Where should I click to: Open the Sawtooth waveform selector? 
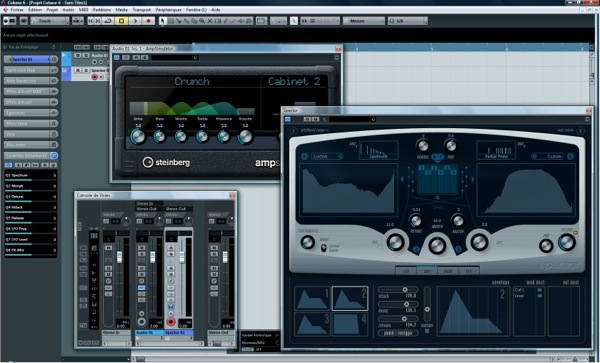pos(378,150)
